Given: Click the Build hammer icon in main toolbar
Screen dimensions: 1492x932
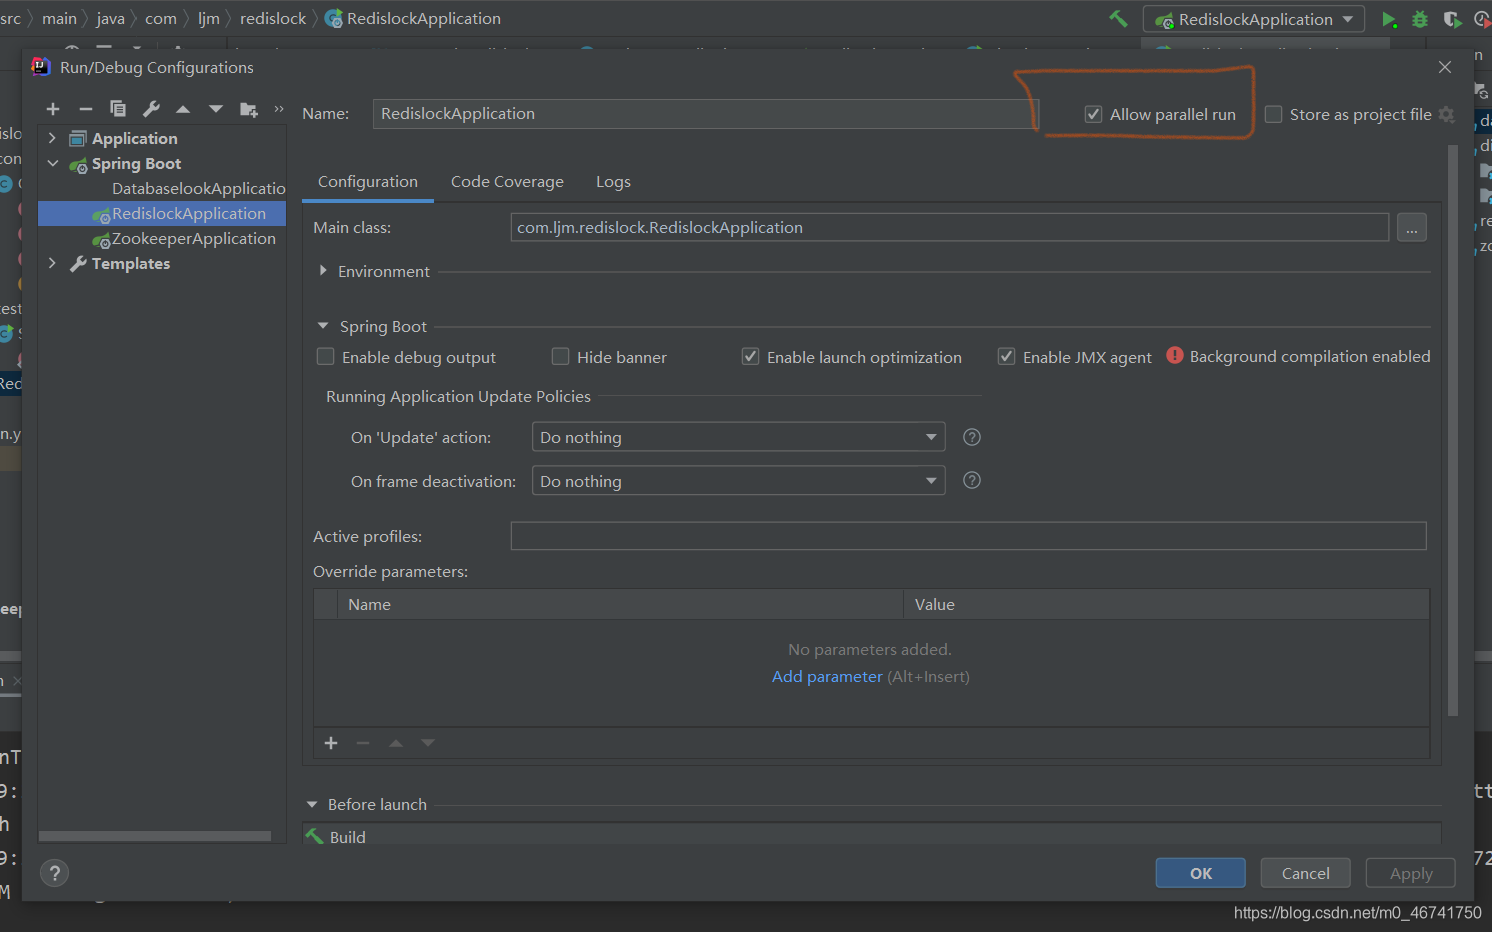Looking at the screenshot, I should point(1118,18).
